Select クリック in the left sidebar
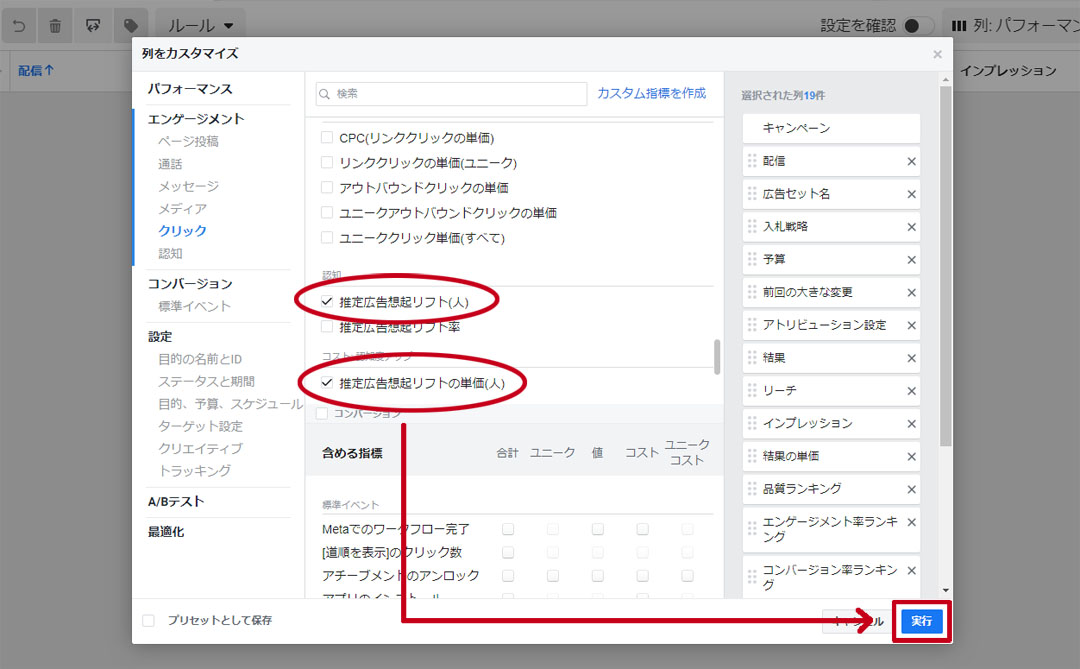 click(182, 231)
